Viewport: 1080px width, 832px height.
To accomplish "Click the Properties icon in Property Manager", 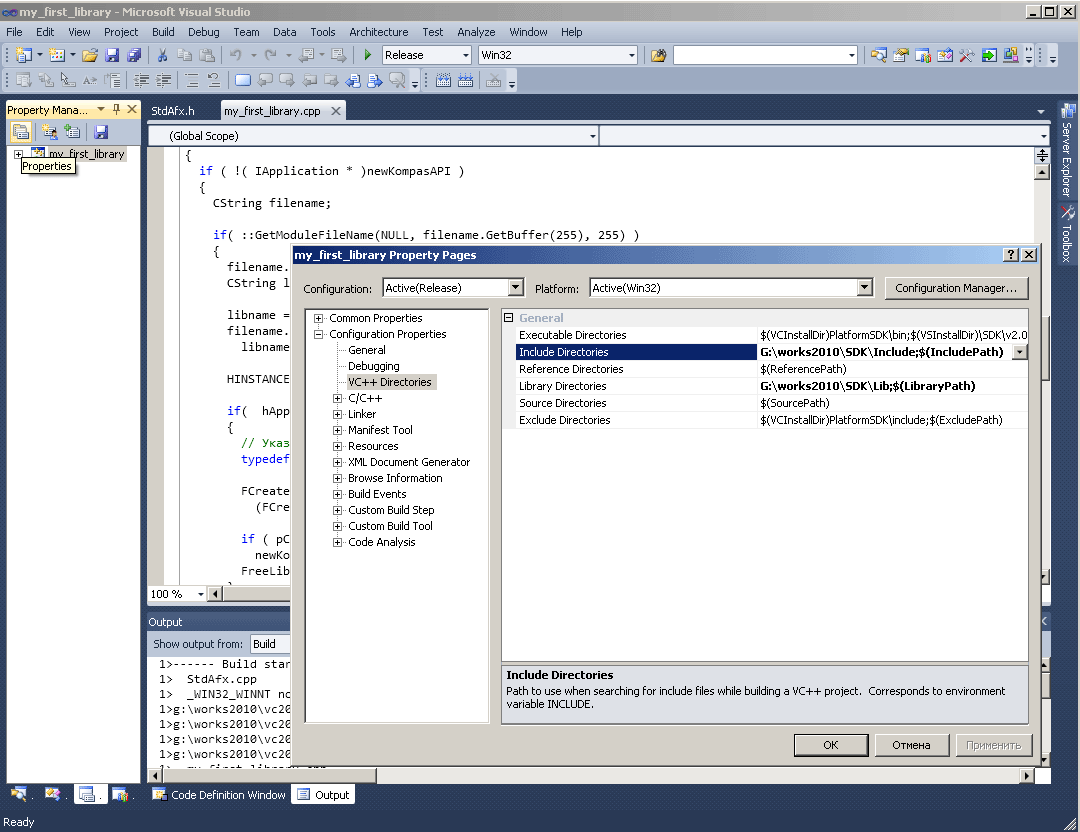I will 20,131.
